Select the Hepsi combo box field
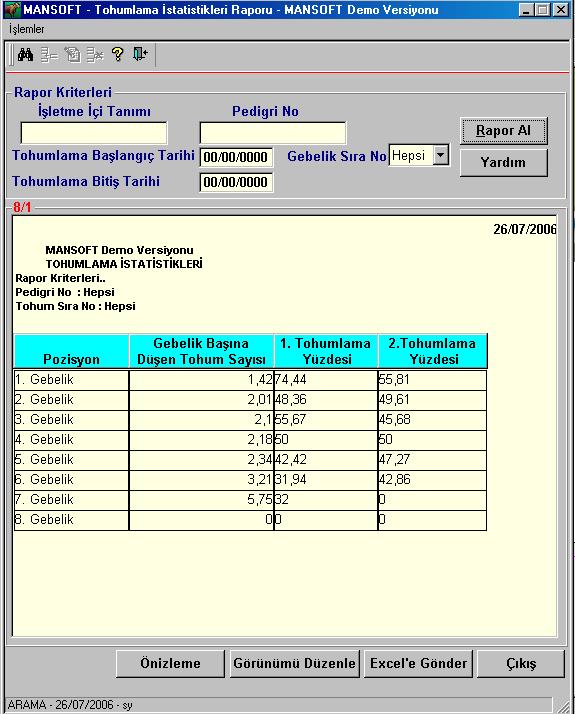Screen dimensions: 575x714 [x=419, y=155]
